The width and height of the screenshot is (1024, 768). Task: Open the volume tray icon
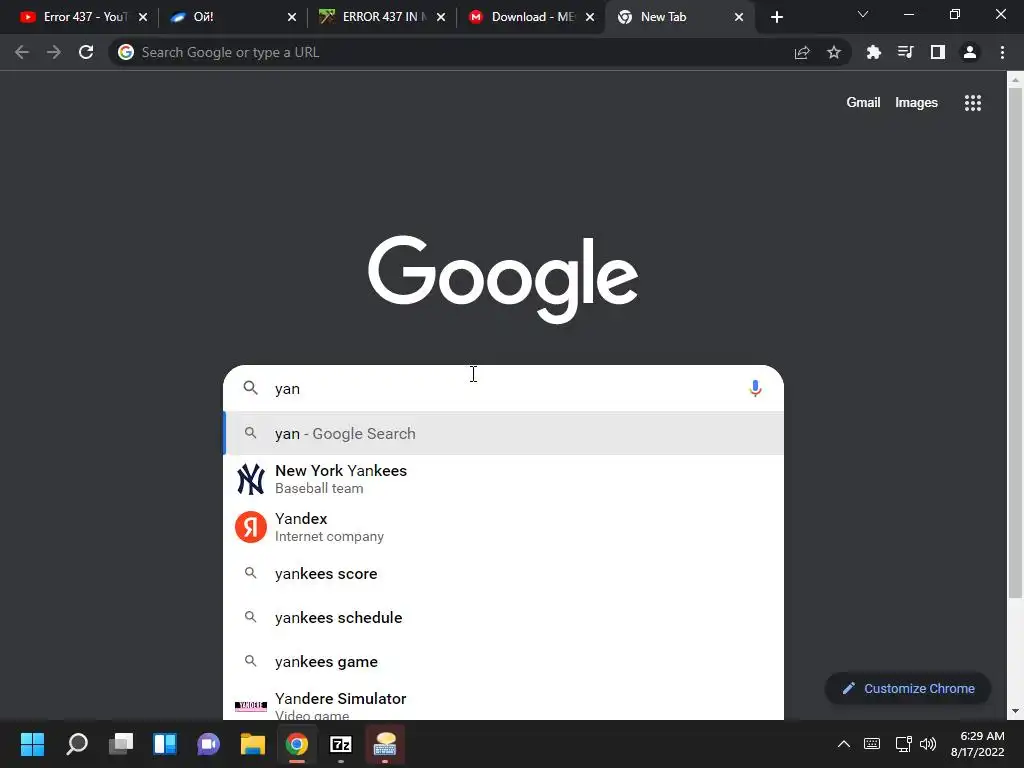(928, 744)
